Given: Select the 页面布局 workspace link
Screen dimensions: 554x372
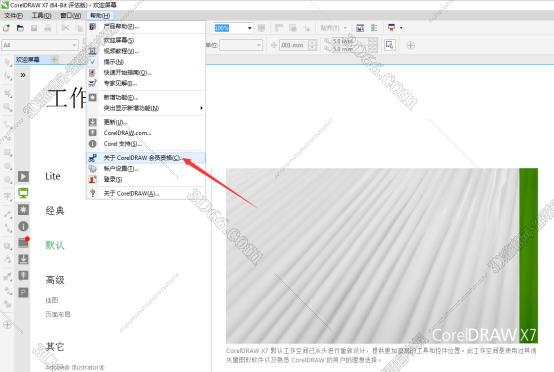Looking at the screenshot, I should pos(58,314).
